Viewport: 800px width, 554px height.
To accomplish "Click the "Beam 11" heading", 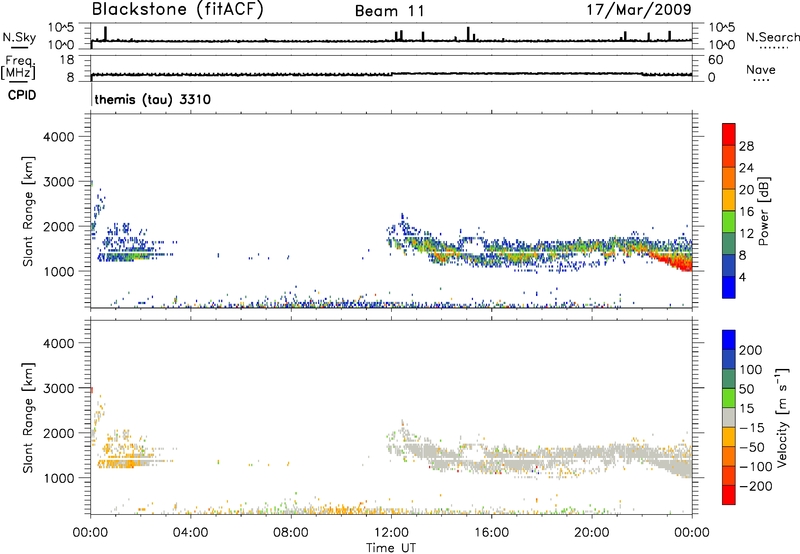I will 390,11.
